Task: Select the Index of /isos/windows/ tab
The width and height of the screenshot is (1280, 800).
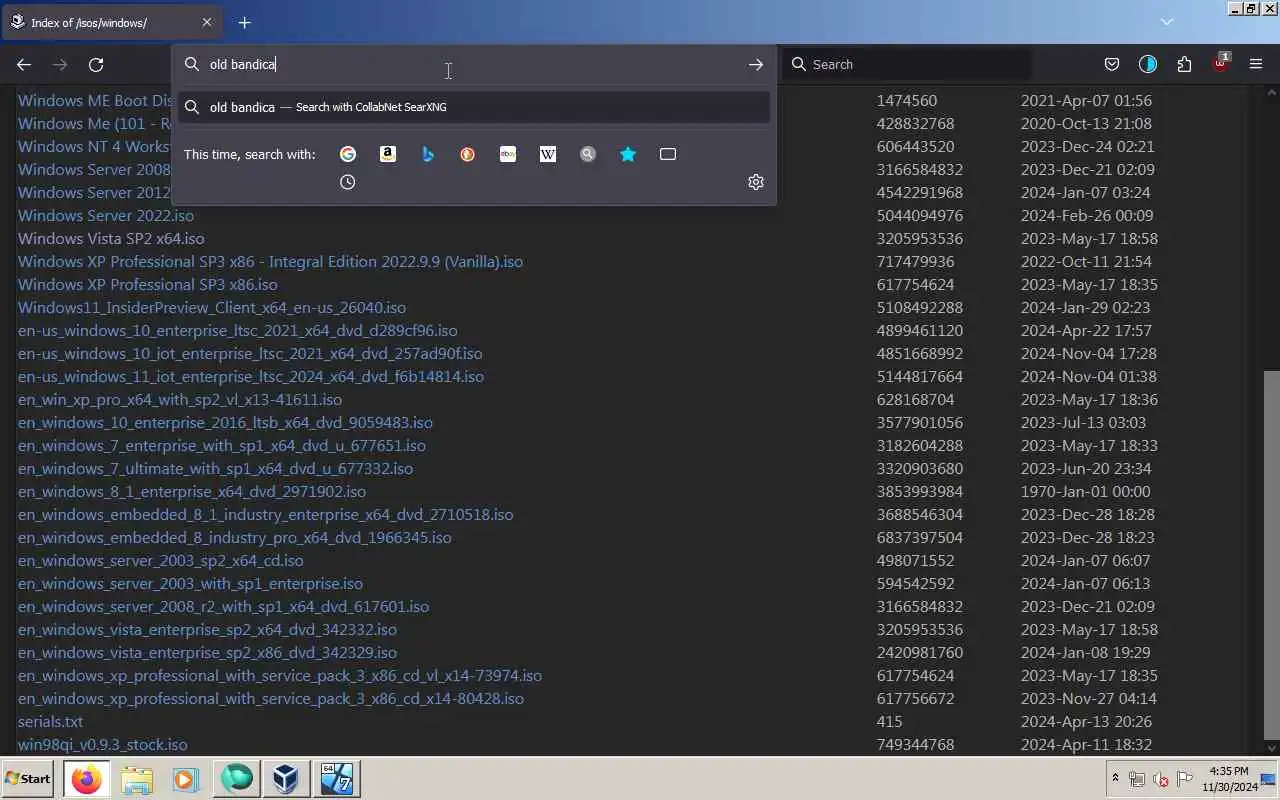Action: point(112,22)
